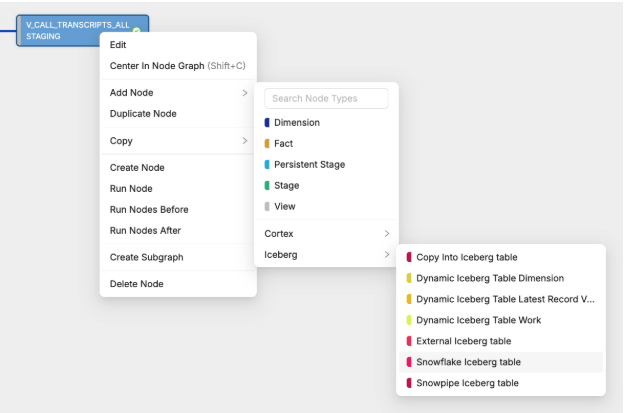Choose Center In Node Graph
624x413 pixels.
[x=177, y=66]
